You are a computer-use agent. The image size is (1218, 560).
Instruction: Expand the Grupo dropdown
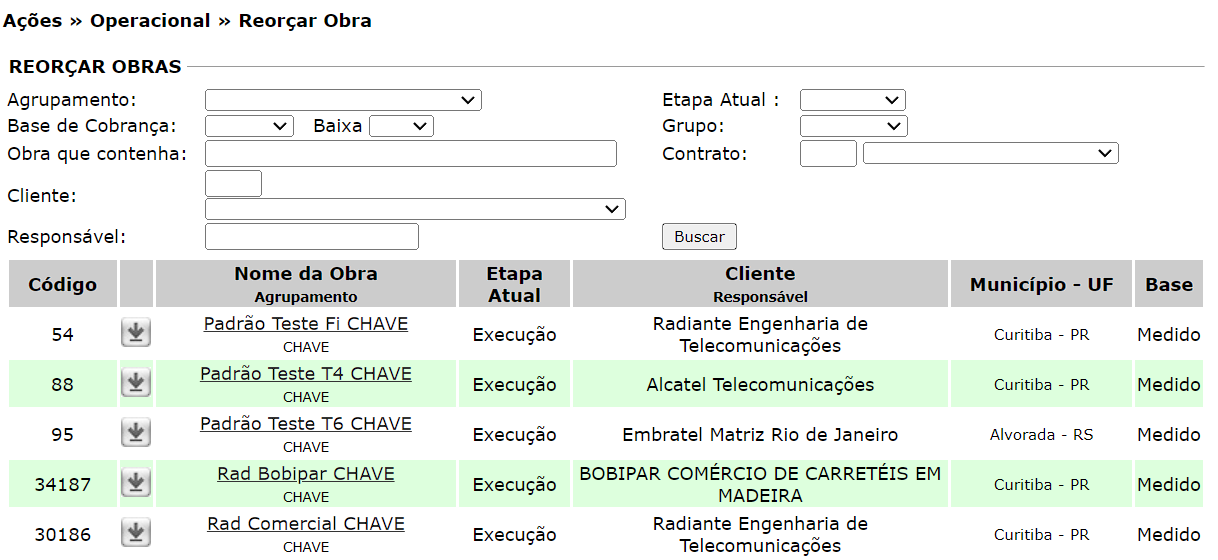(x=853, y=126)
